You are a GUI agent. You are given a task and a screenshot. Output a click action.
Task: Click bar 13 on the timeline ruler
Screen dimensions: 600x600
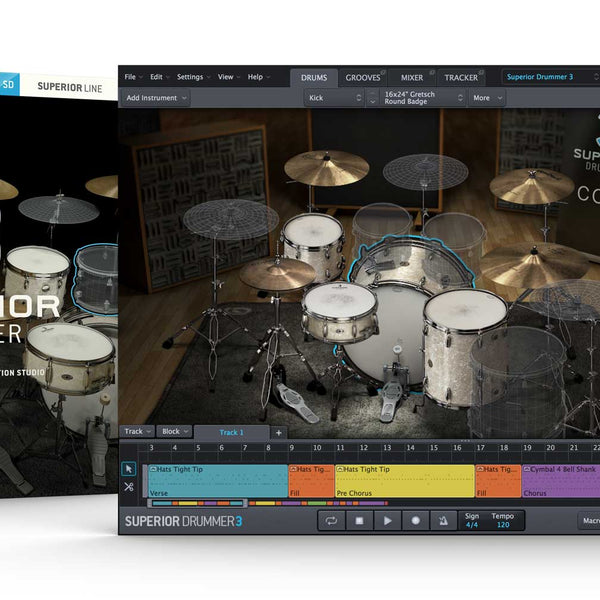click(x=387, y=448)
